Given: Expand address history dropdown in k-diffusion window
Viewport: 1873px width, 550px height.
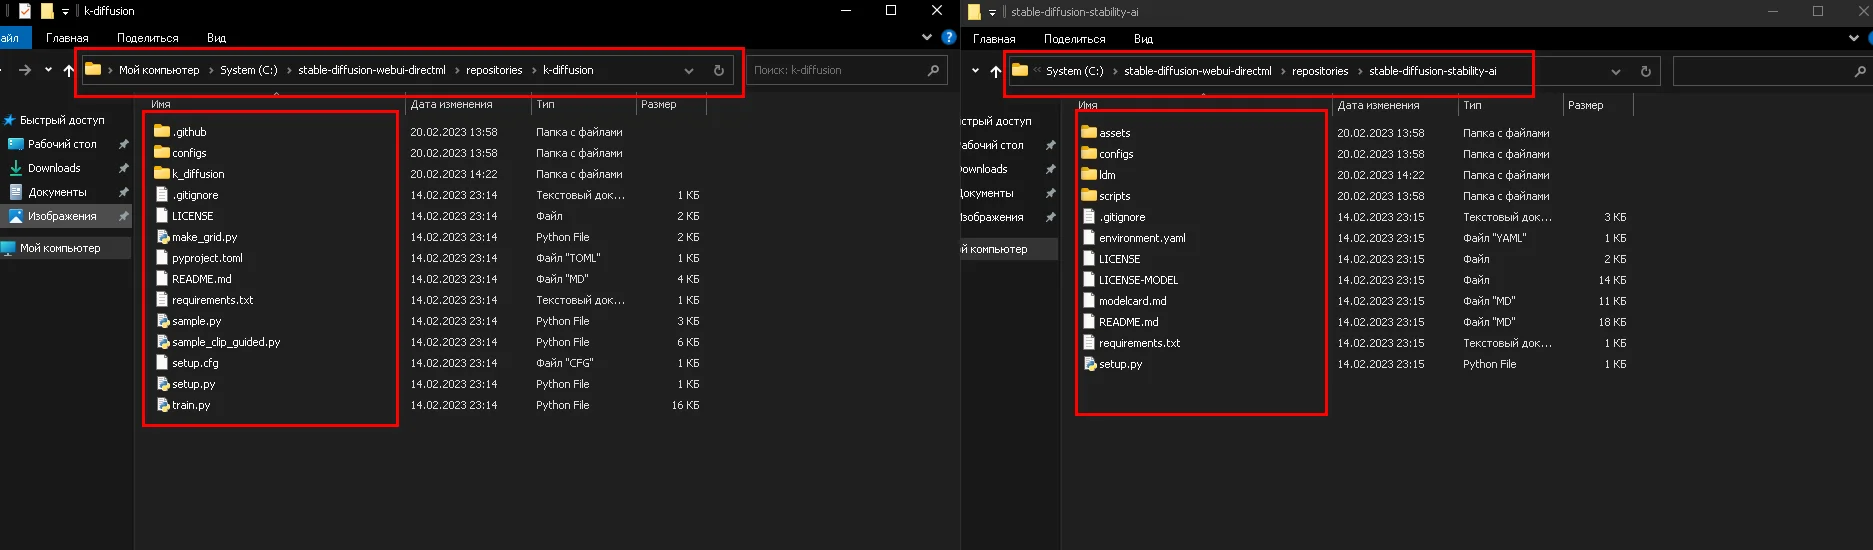Looking at the screenshot, I should (x=689, y=71).
